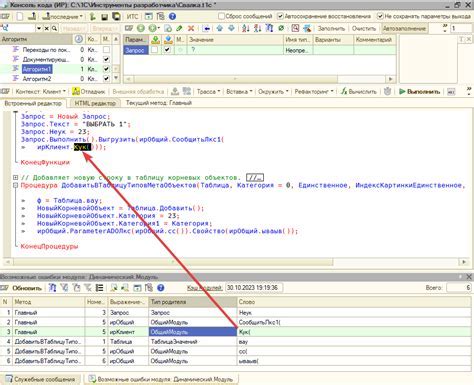Screen dimensions: 474x385
Task: Click the red X delete parameter icon
Action: point(191,28)
